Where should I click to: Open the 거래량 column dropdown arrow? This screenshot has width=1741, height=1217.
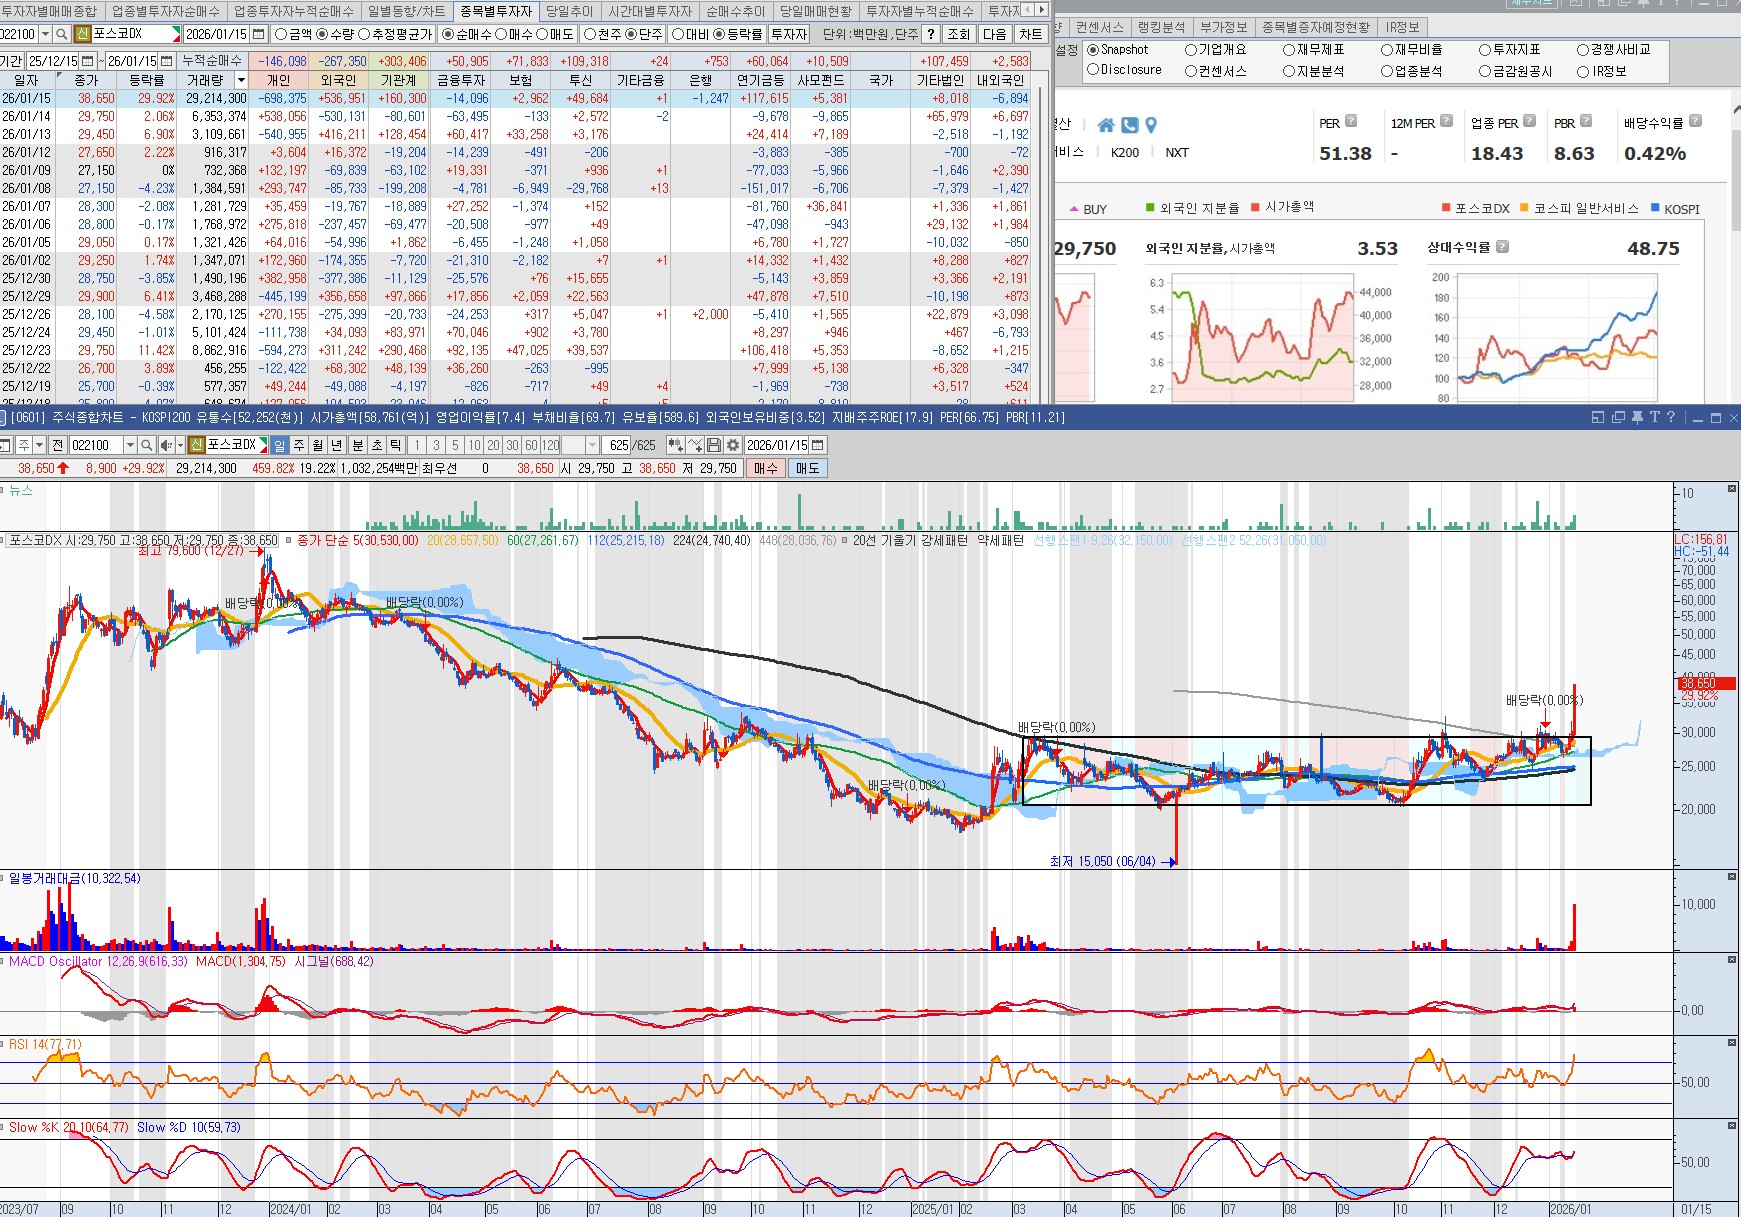click(x=241, y=80)
